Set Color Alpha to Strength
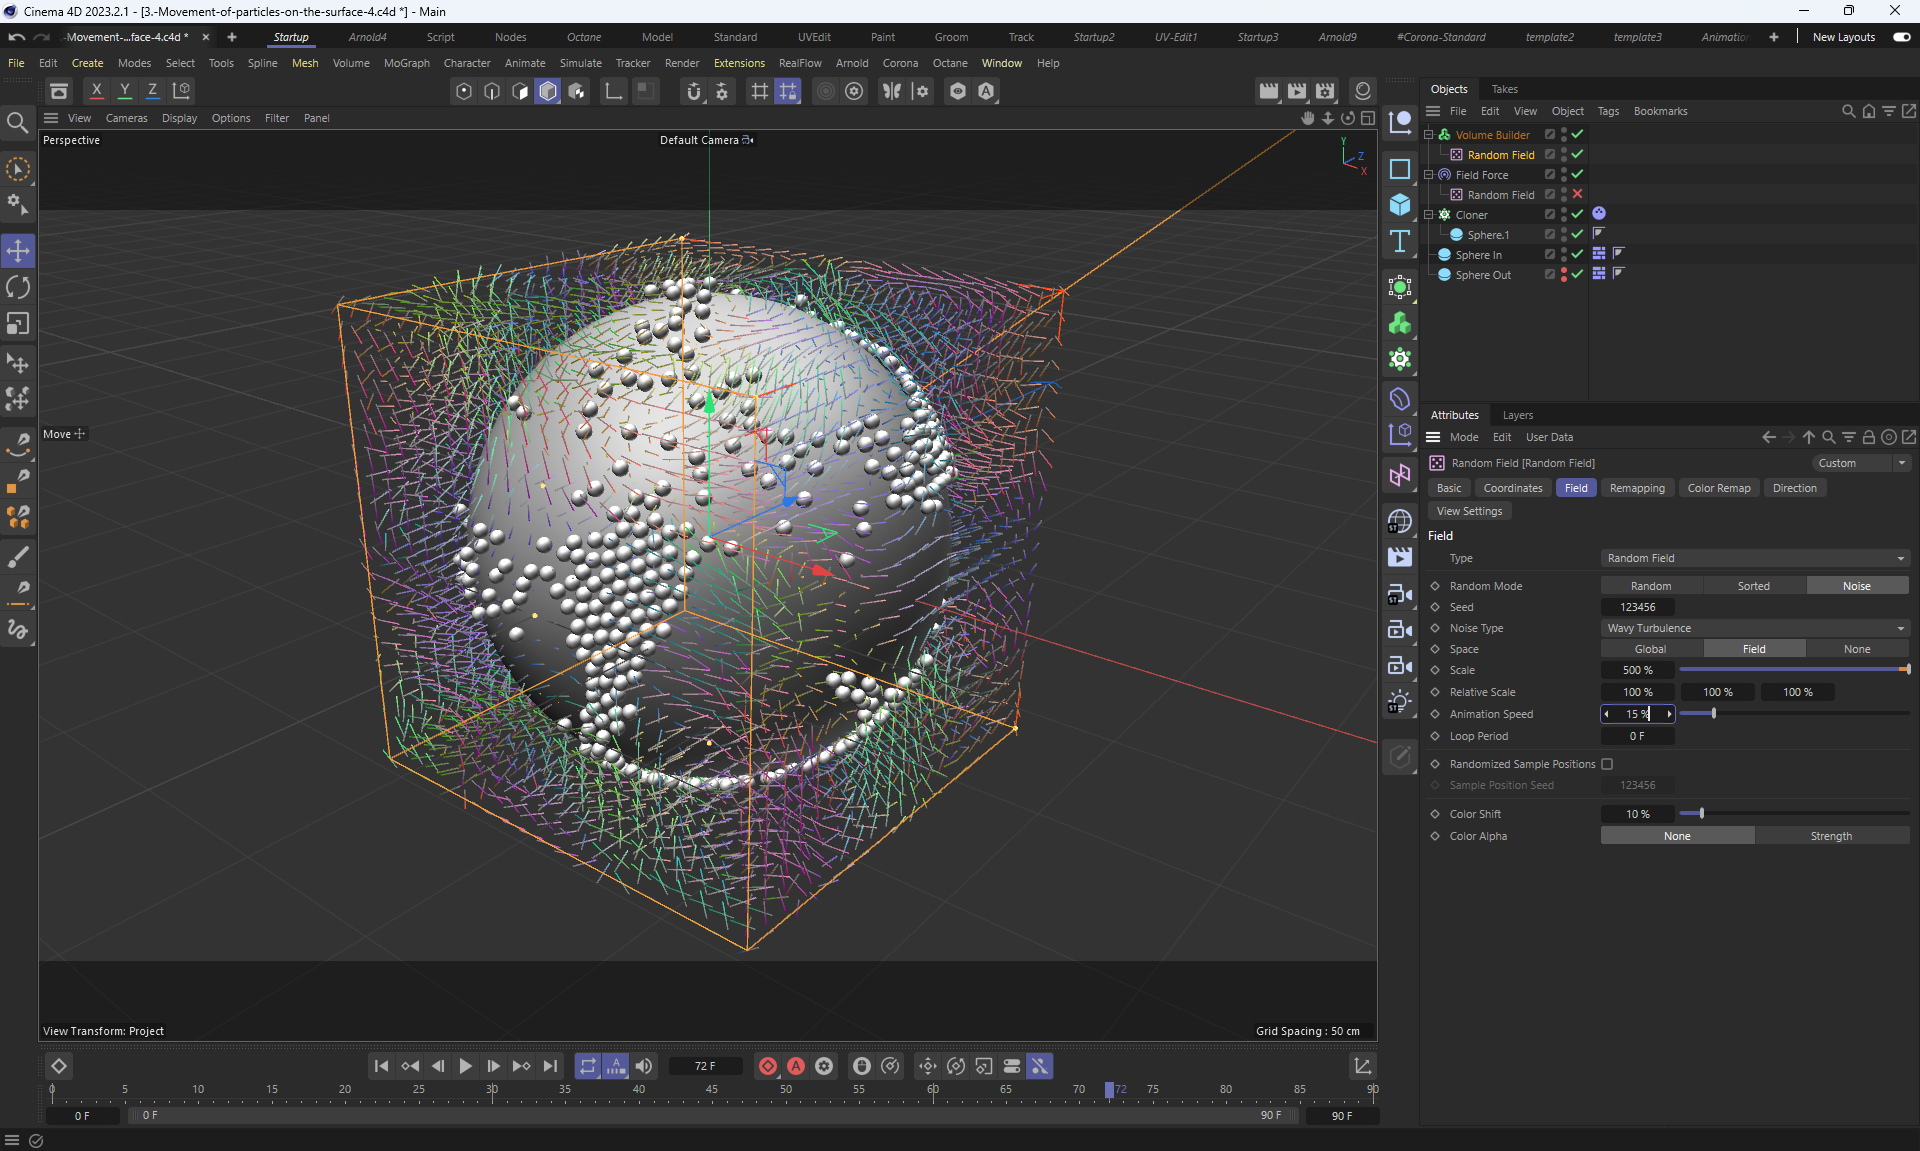The image size is (1920, 1151). pos(1830,836)
